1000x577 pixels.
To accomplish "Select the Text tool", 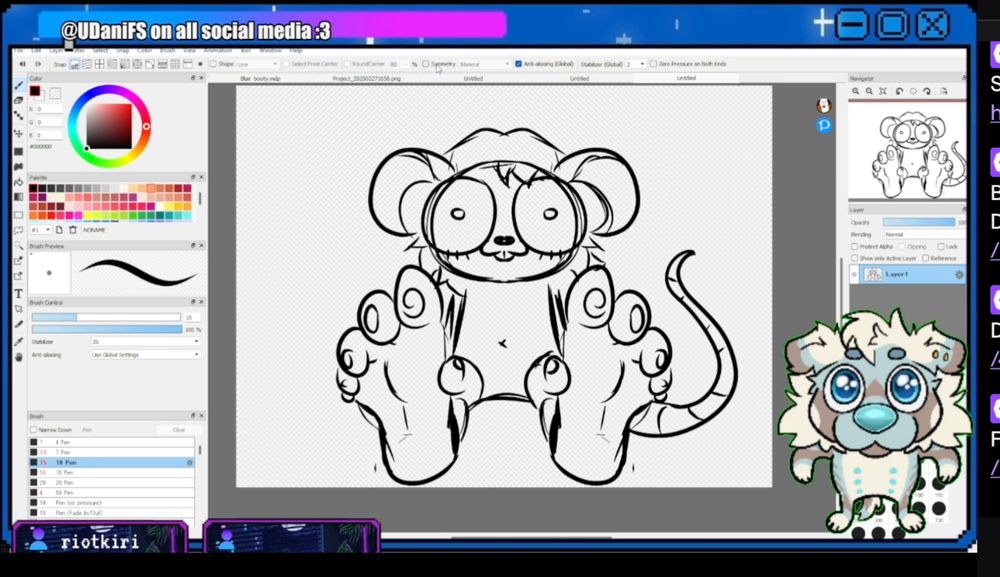I will click(18, 294).
